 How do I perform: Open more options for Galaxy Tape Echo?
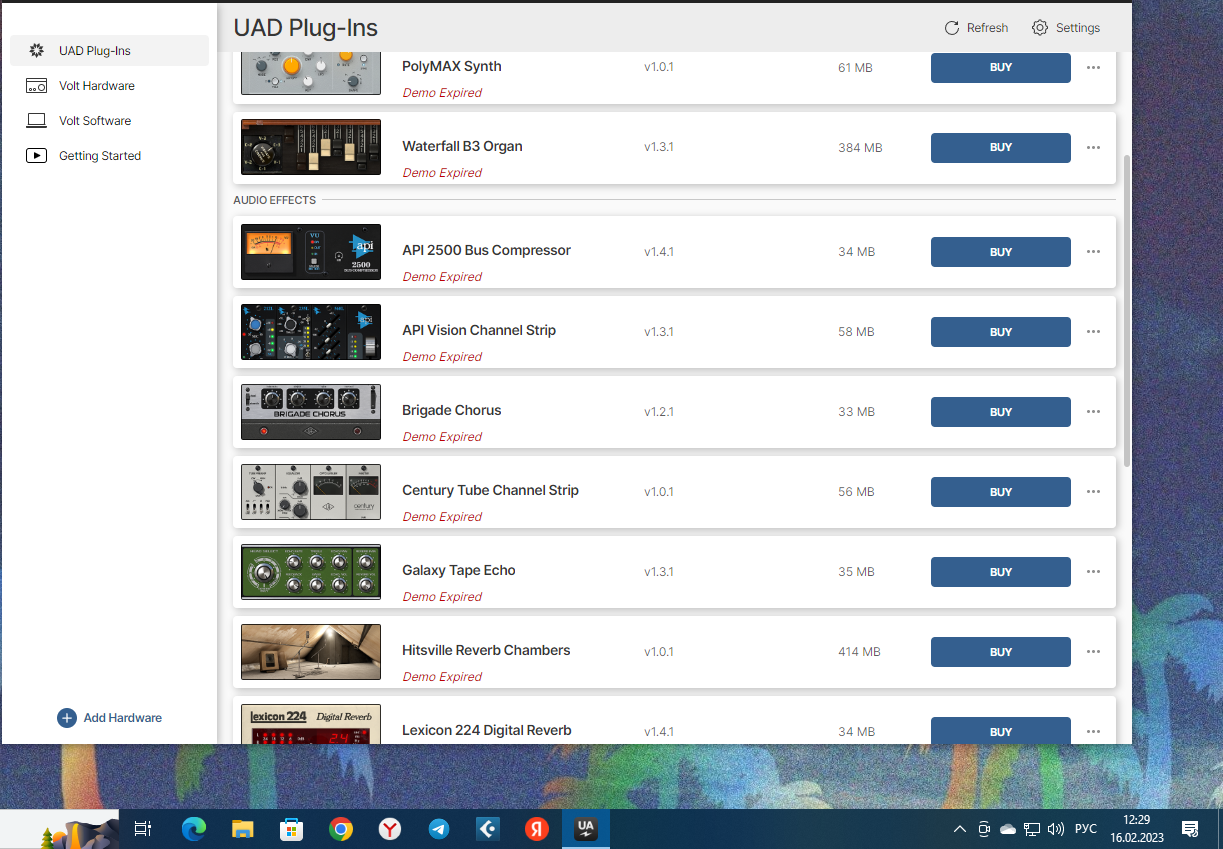click(1093, 572)
